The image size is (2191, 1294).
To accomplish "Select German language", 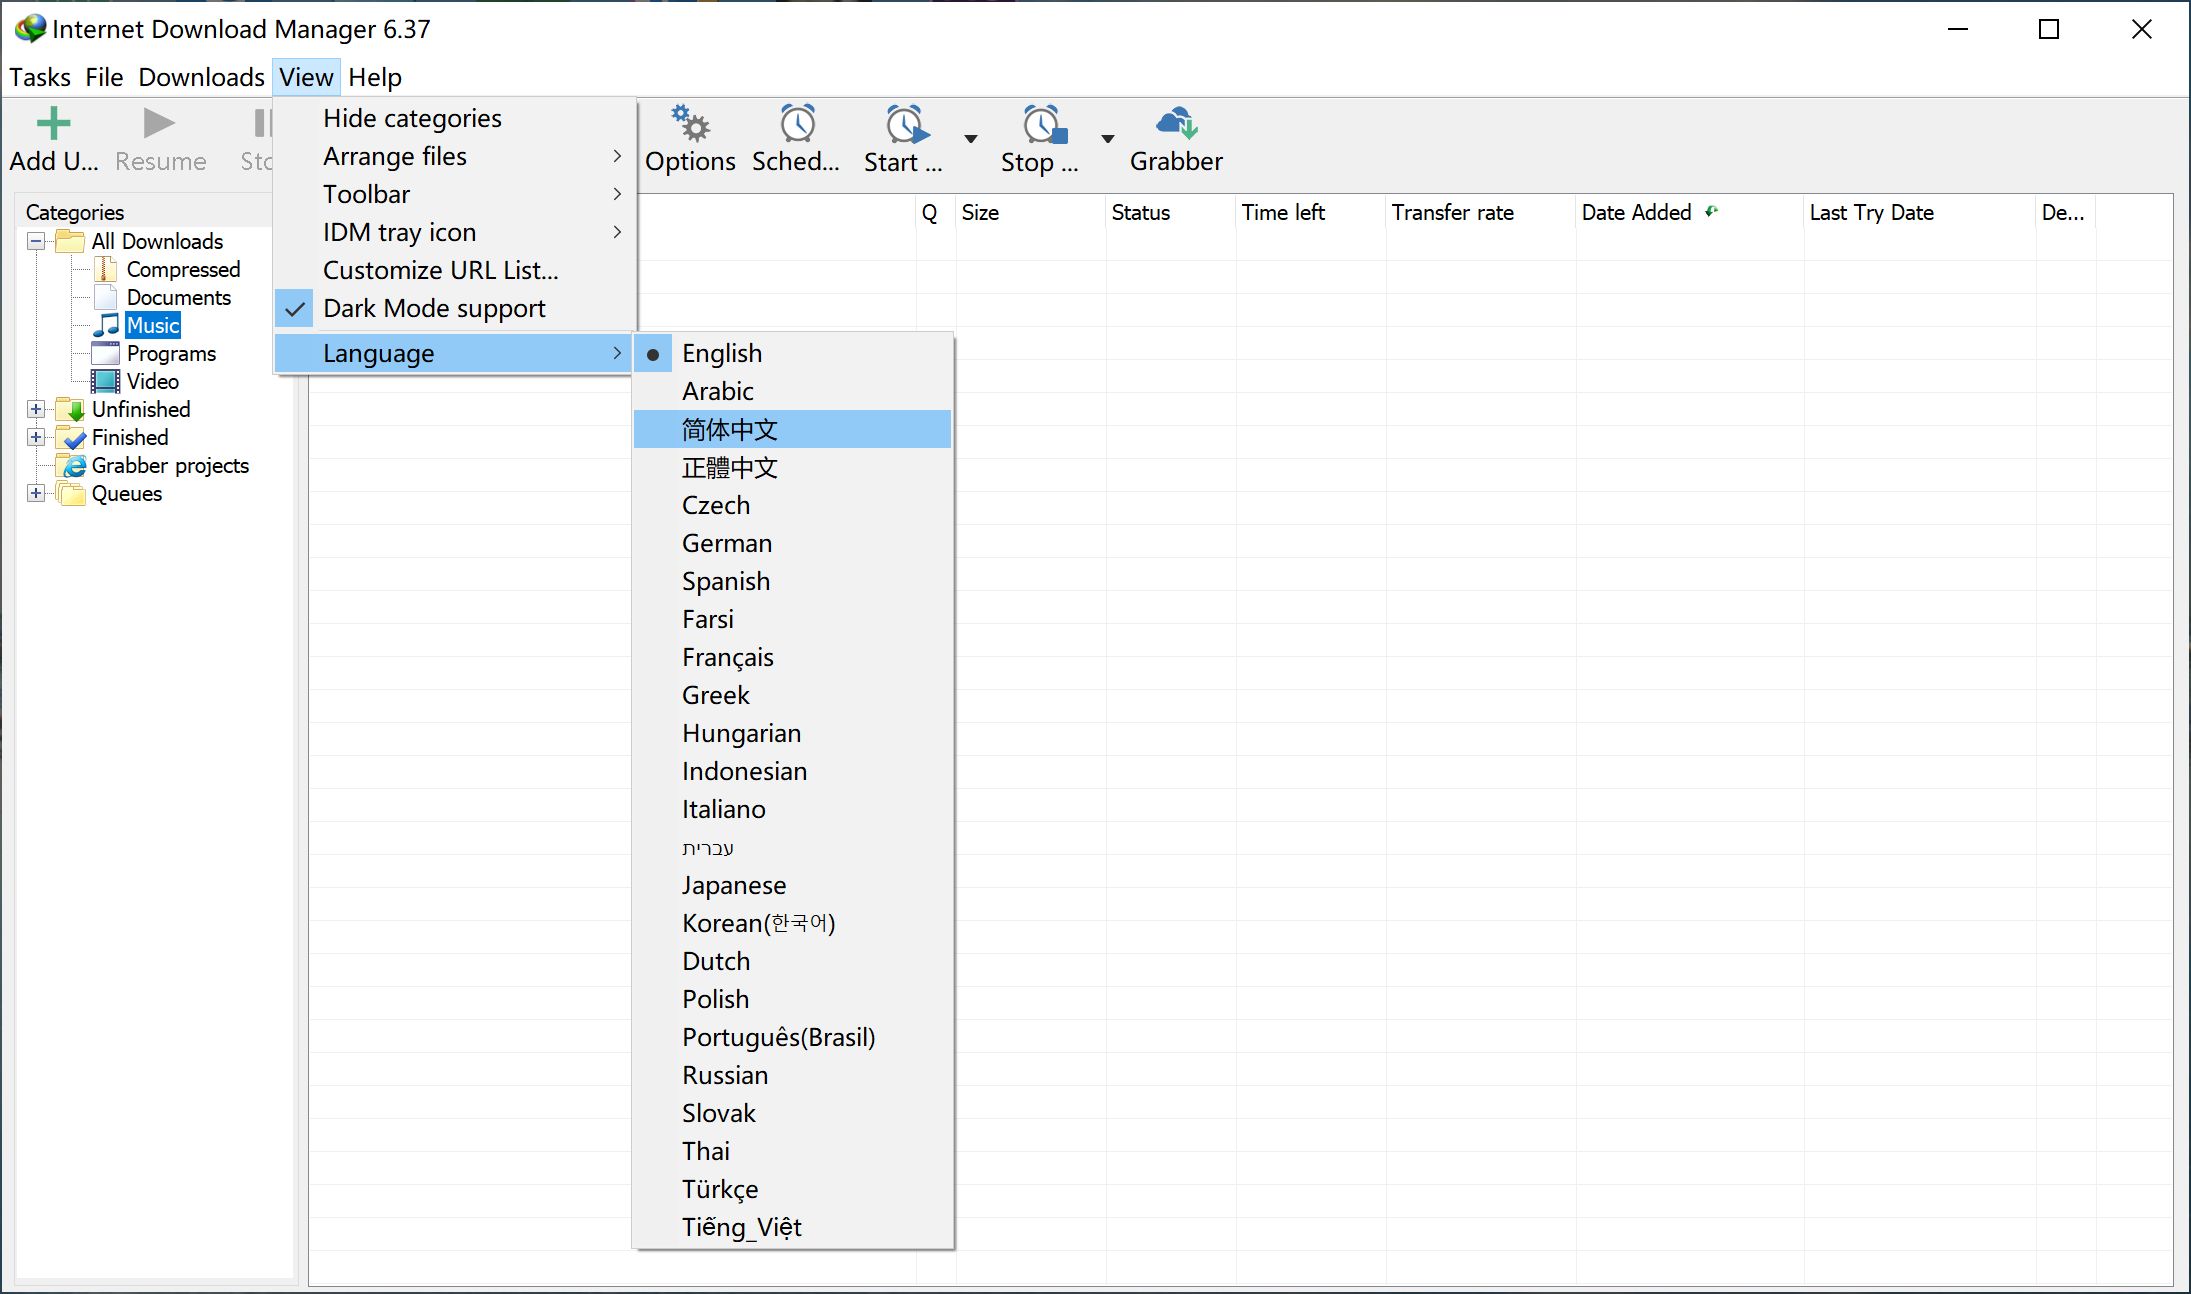I will click(792, 543).
